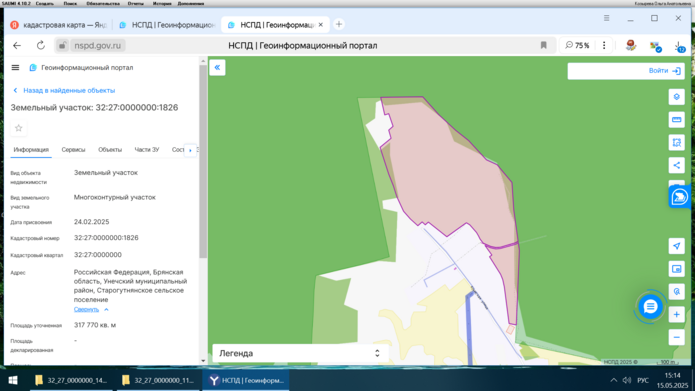Image resolution: width=695 pixels, height=391 pixels.
Task: Open the Части ЗУ tab
Action: (147, 150)
